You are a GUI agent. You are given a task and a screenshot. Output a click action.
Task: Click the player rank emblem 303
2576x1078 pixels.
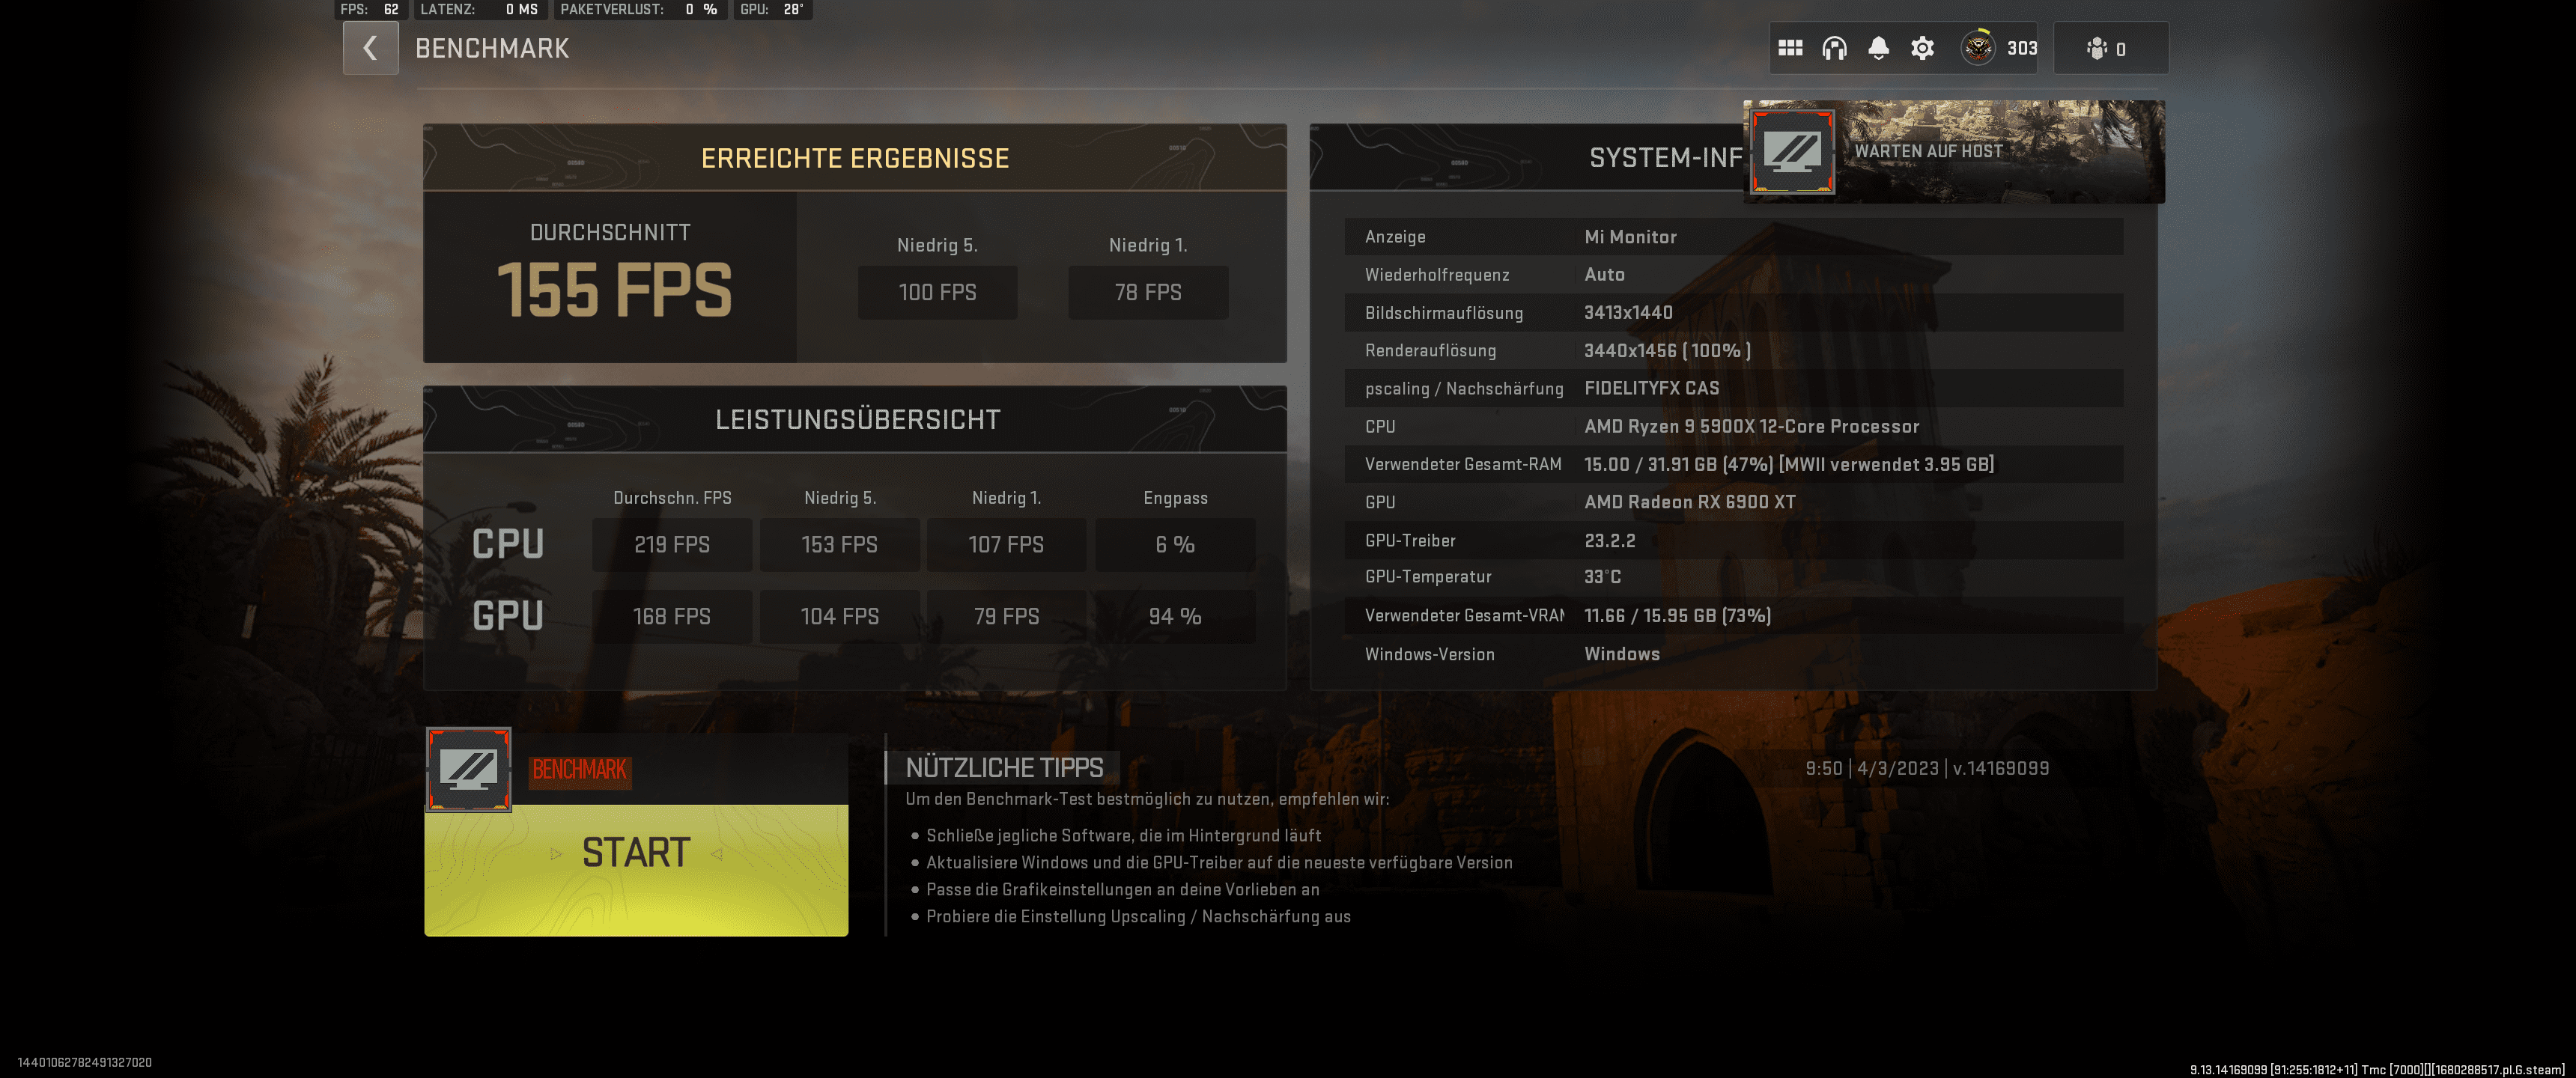pos(1978,48)
